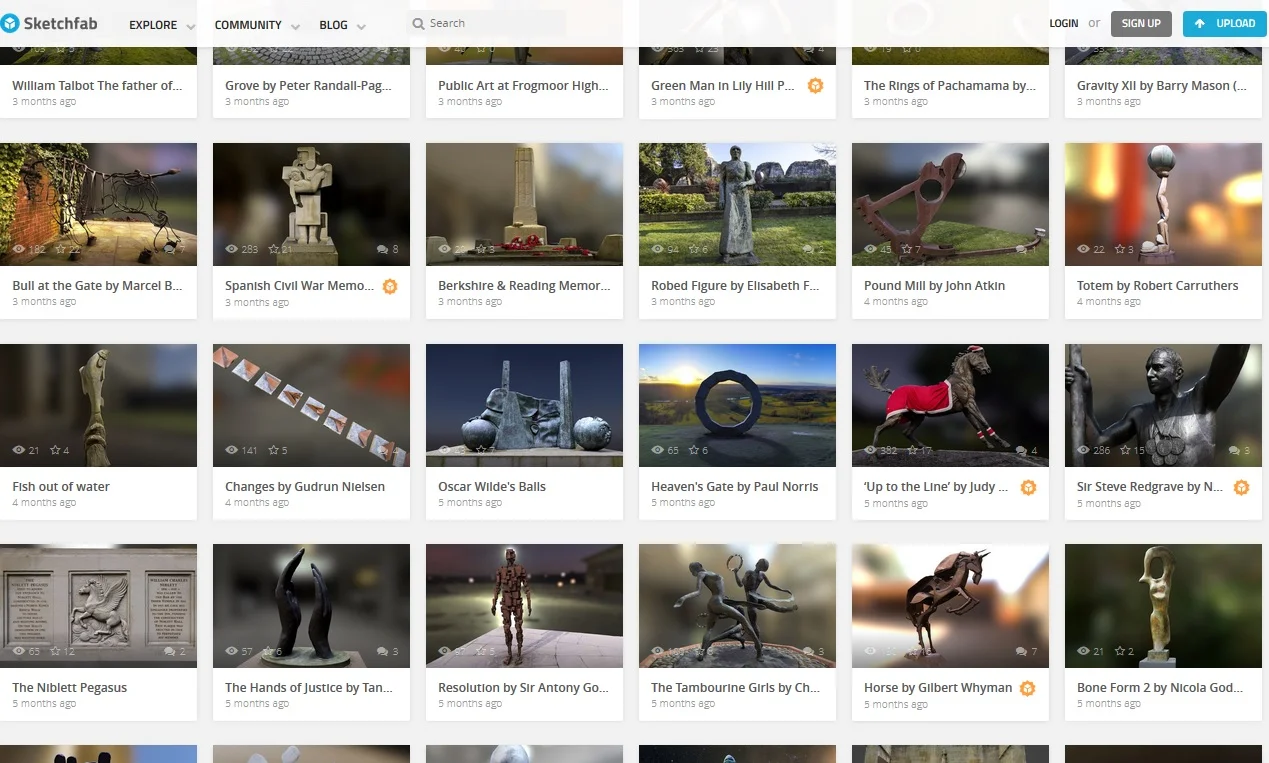The height and width of the screenshot is (763, 1269).
Task: Click title The Tambourine Girls
Action: click(x=735, y=688)
